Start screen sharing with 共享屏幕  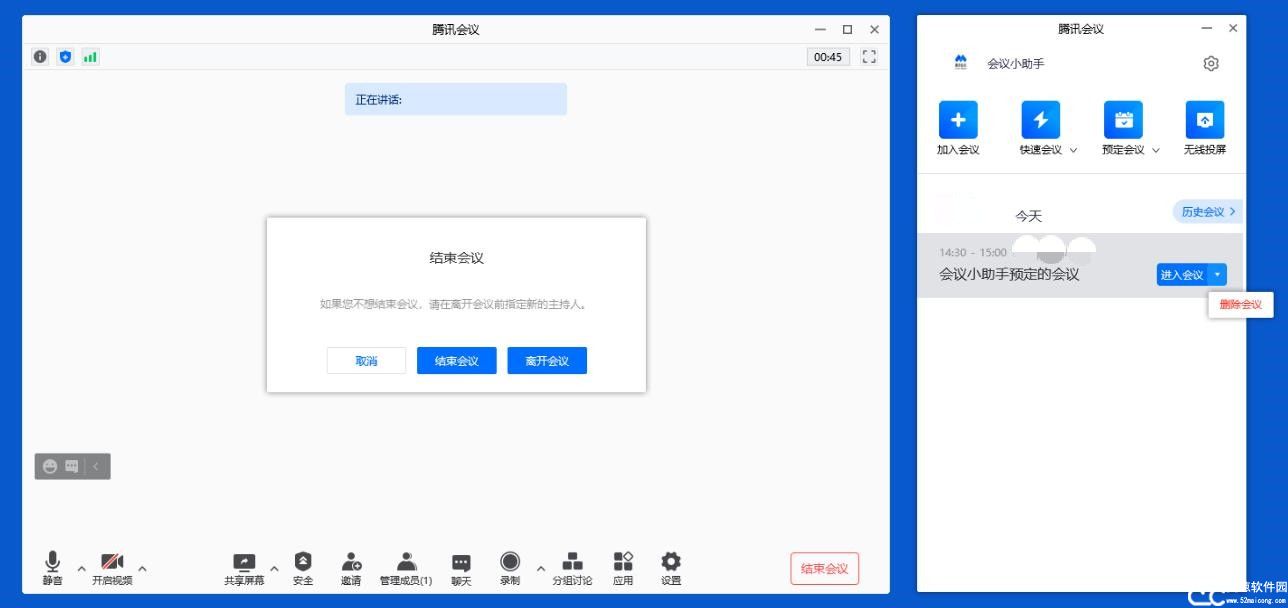pos(244,567)
